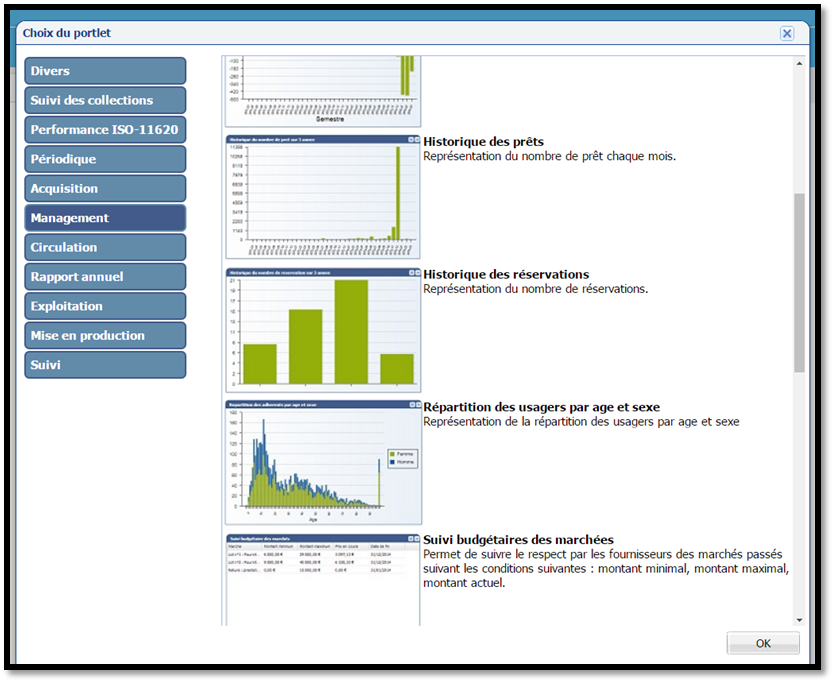Screen dimensions: 834x683
Task: Select Suivi des collections category
Action: [x=105, y=100]
